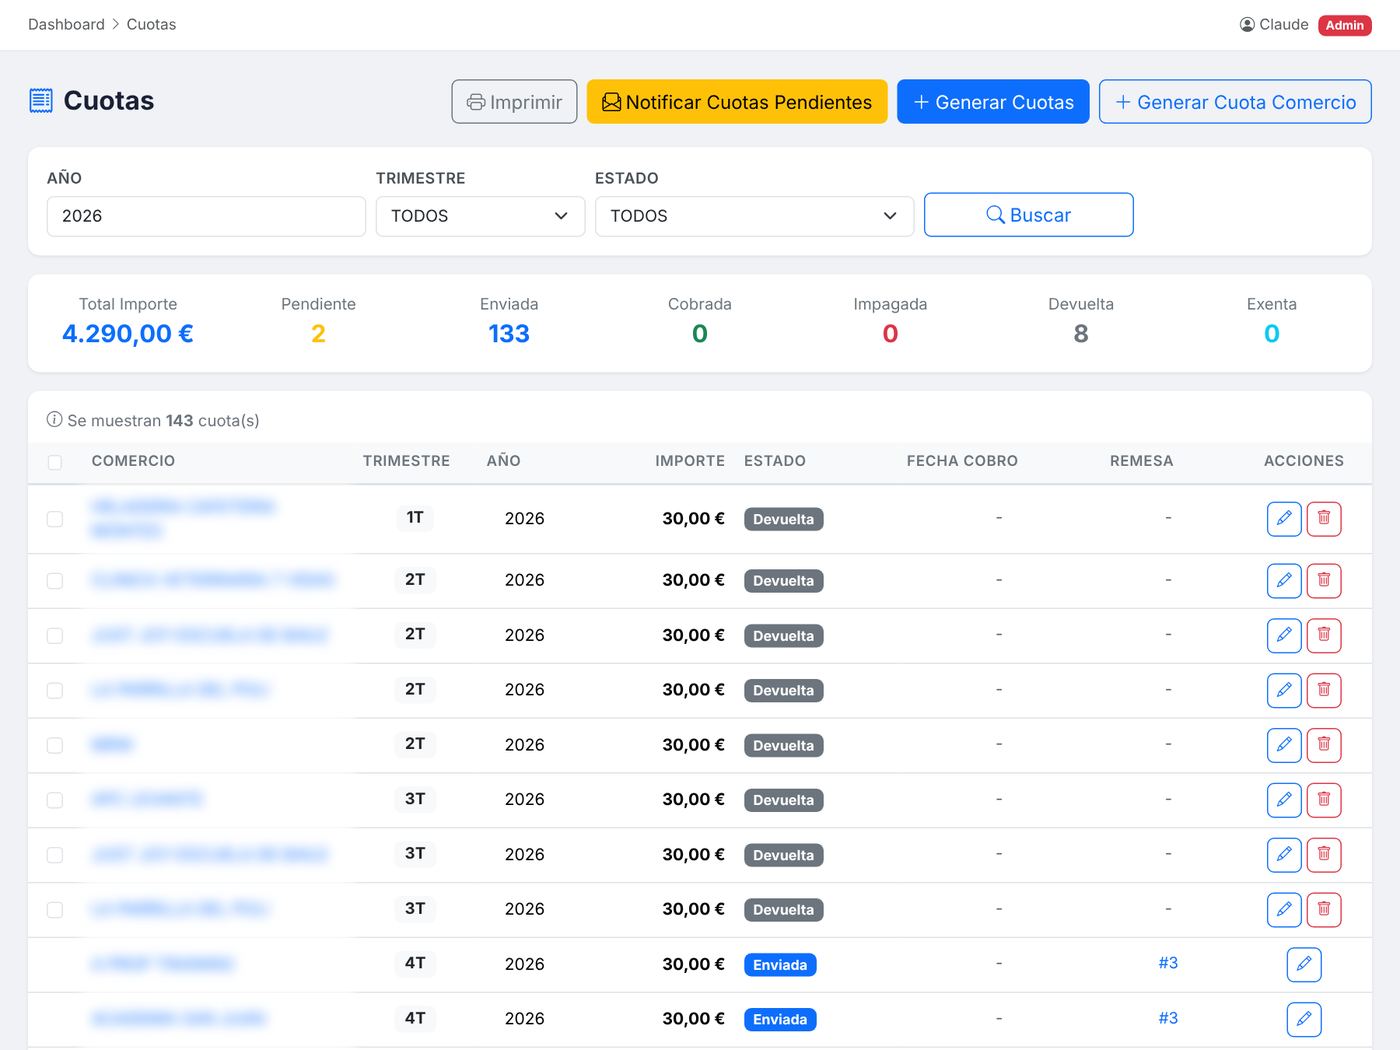Click the user avatar icon beside Claude
Image resolution: width=1400 pixels, height=1050 pixels.
coord(1247,25)
